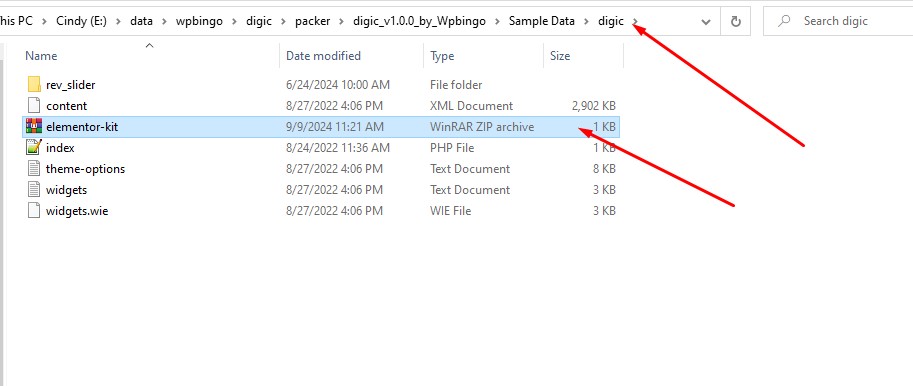Click the index PHP file icon
The image size is (913, 386).
click(34, 148)
